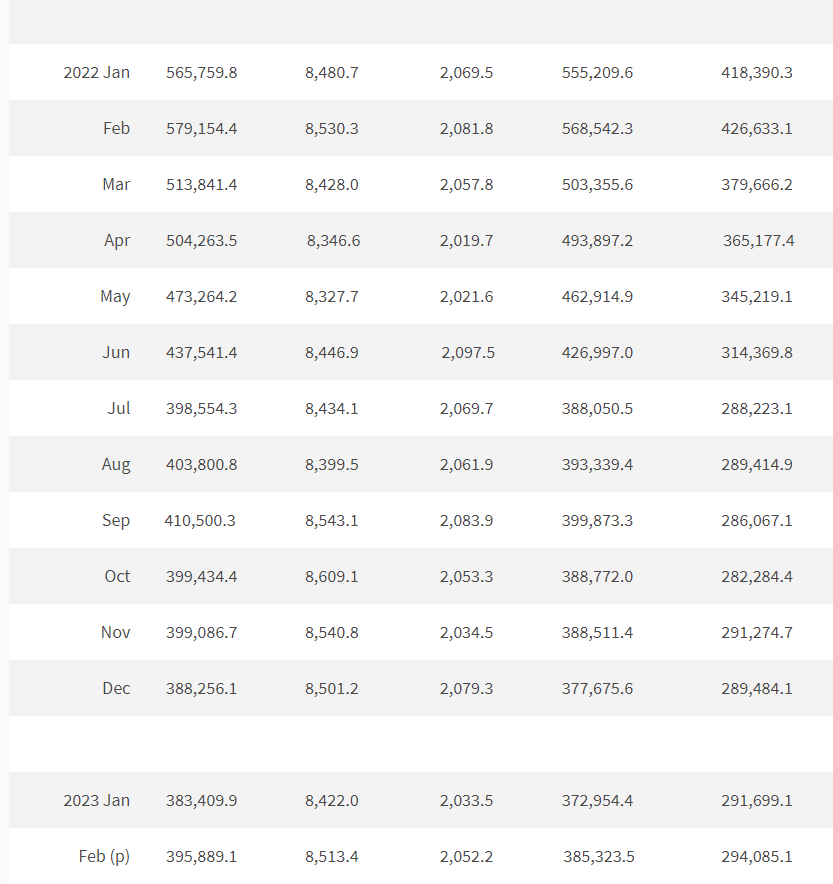Click the value 565,759.8
Image resolution: width=833 pixels, height=884 pixels.
(201, 73)
